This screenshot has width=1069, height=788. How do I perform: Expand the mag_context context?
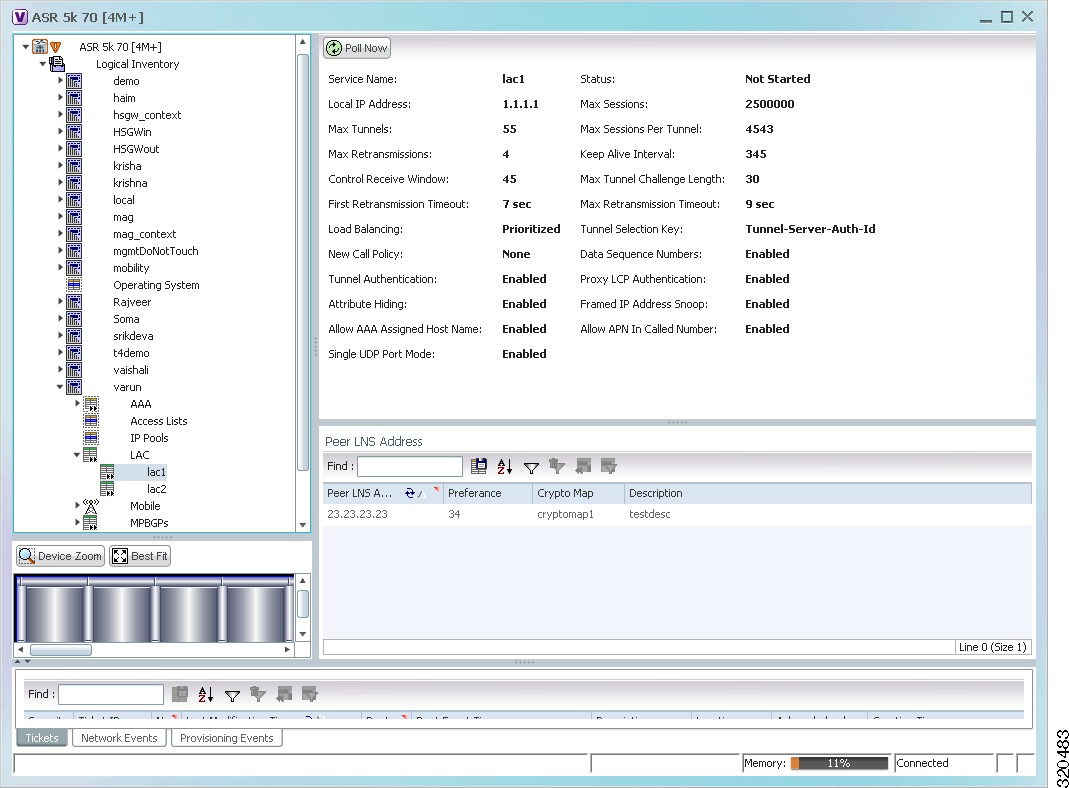(60, 234)
